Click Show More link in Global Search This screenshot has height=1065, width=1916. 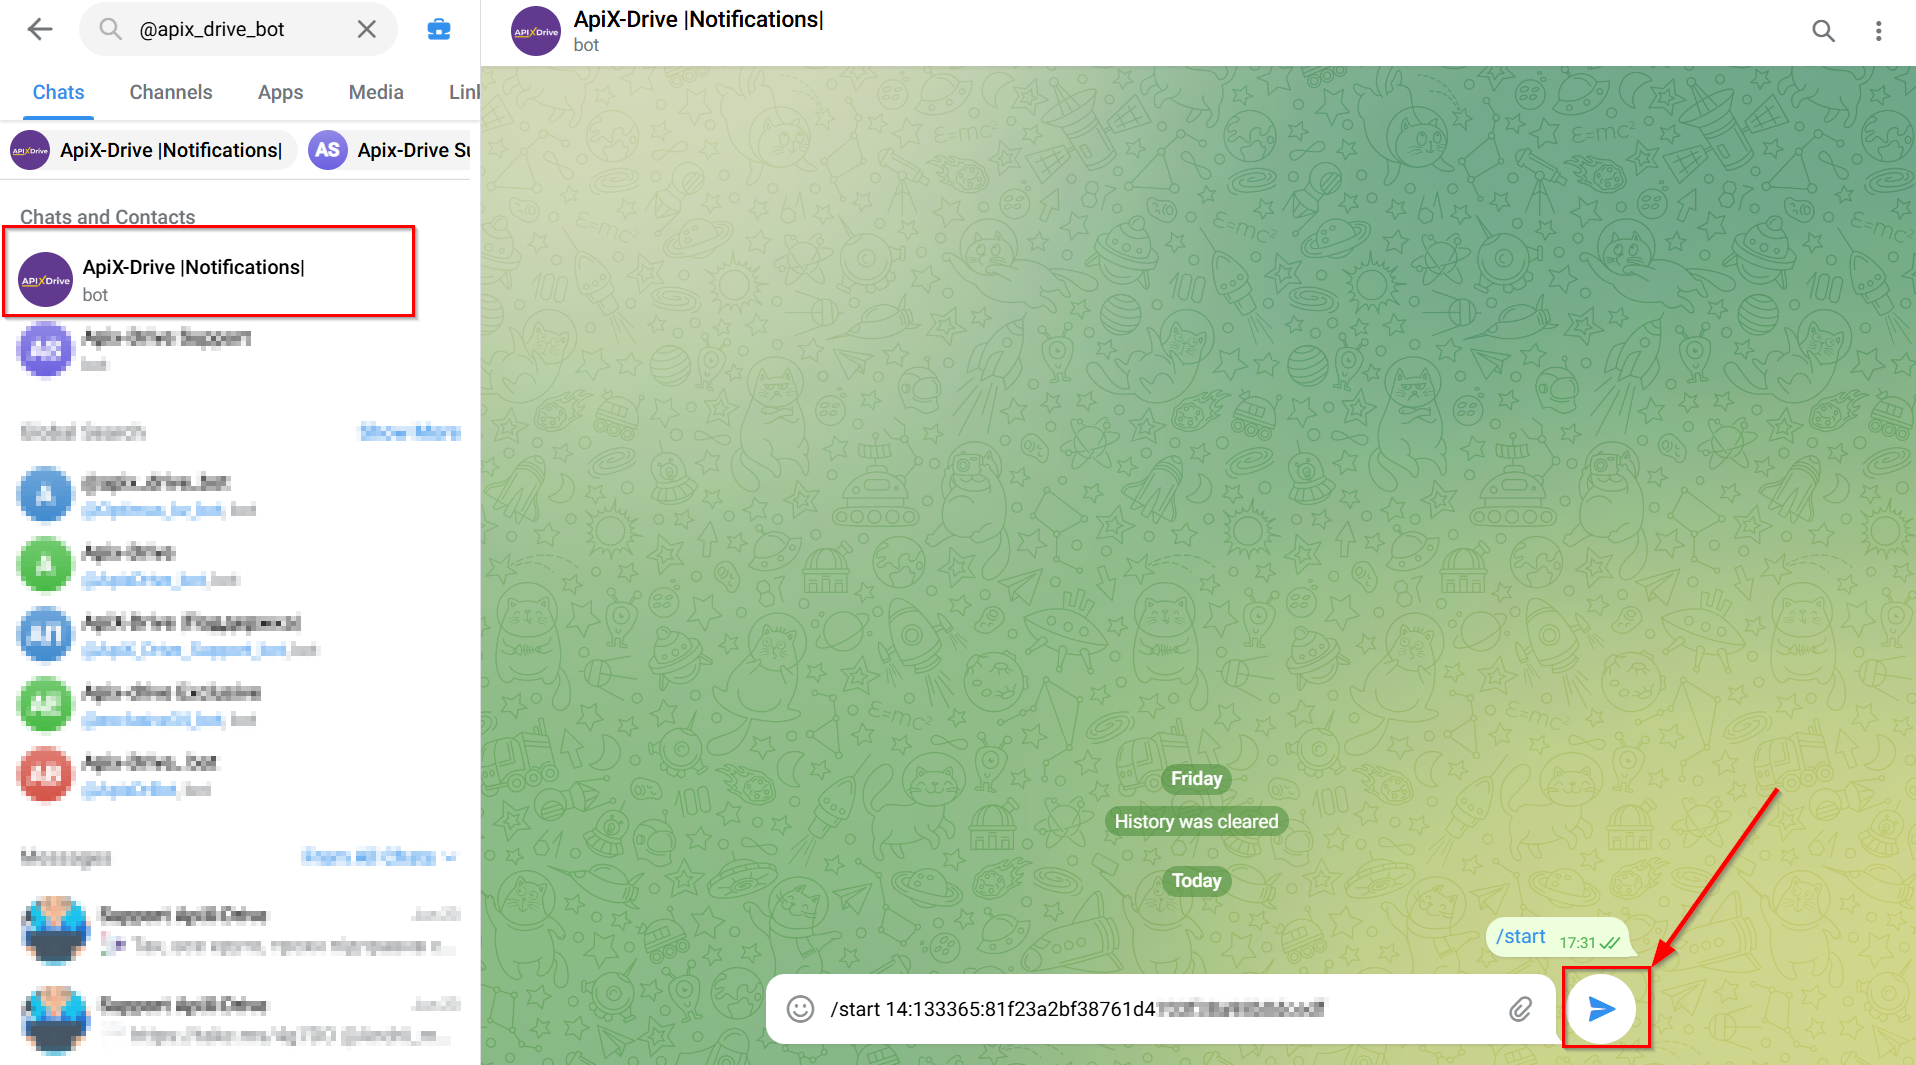coord(410,432)
